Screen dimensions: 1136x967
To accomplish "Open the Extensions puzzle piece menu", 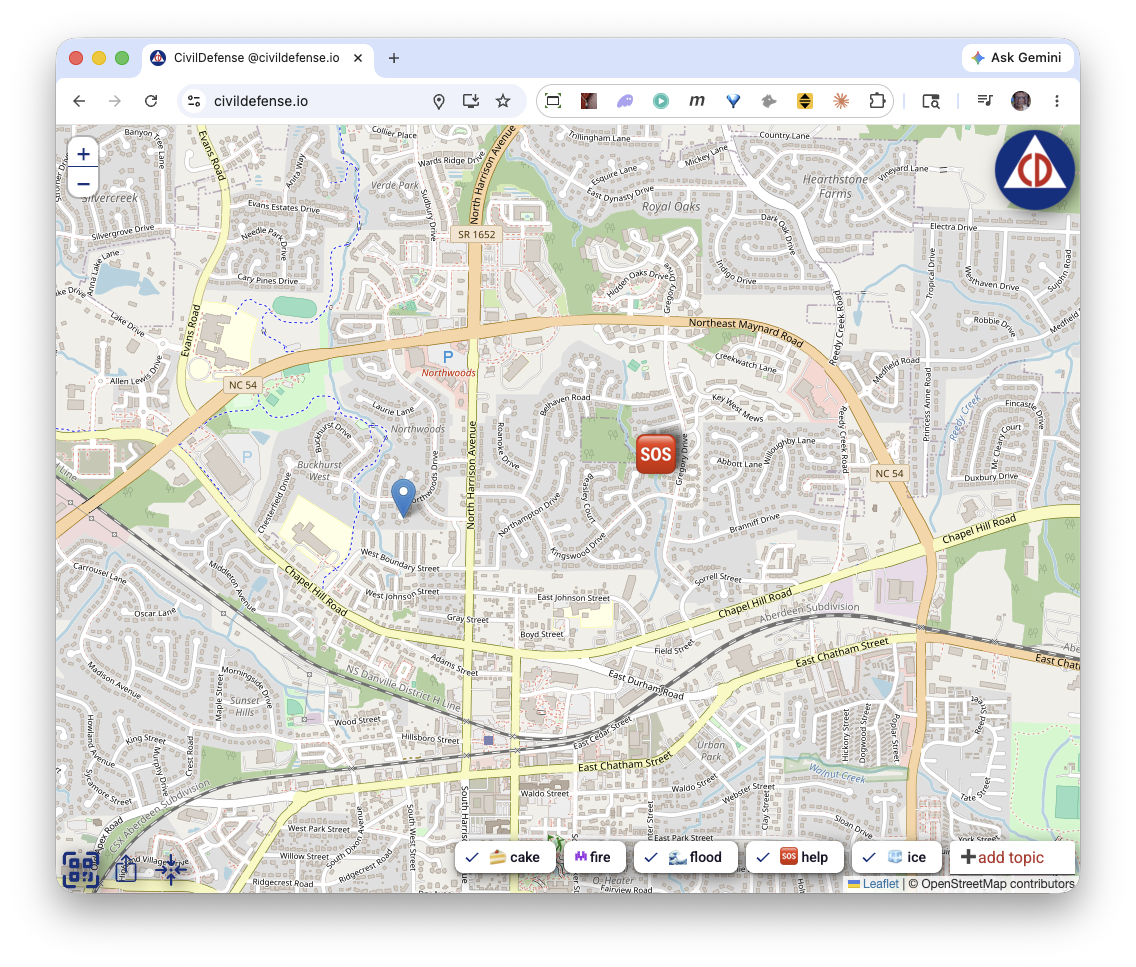I will [877, 101].
